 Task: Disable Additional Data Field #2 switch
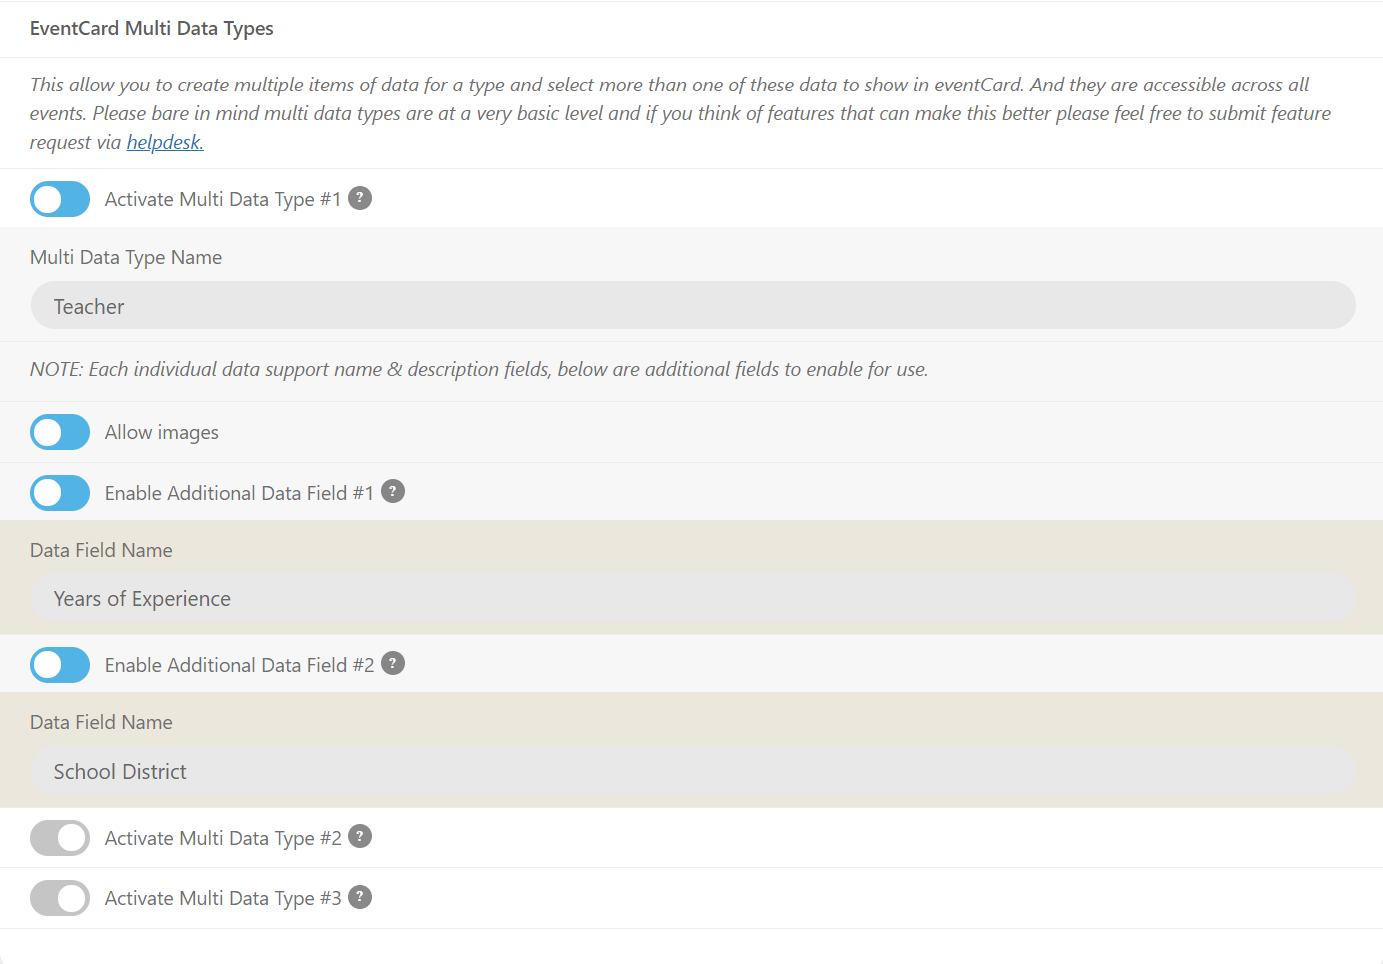[60, 665]
